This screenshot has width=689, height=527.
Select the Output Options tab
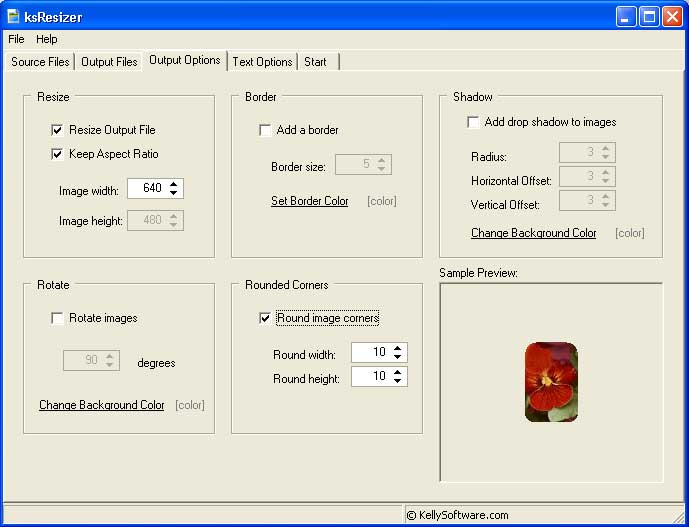(185, 60)
